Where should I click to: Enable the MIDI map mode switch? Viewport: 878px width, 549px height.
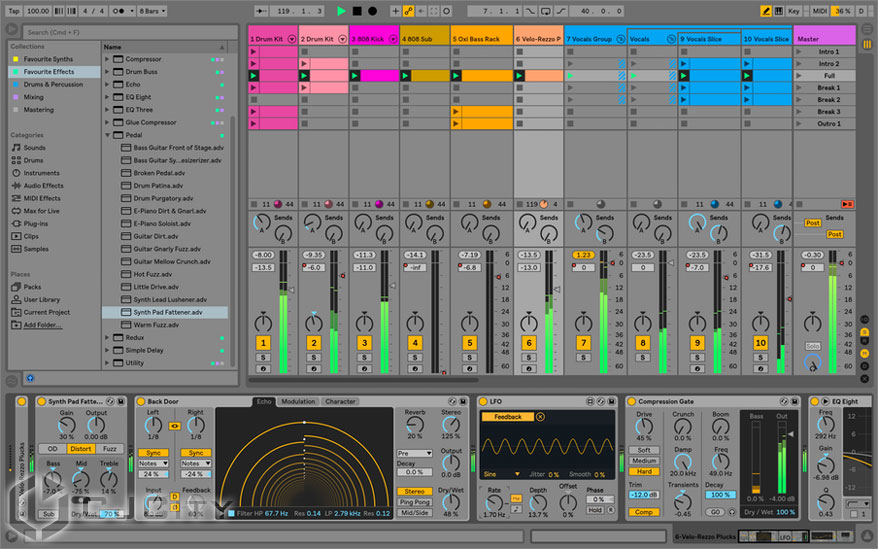pos(819,11)
